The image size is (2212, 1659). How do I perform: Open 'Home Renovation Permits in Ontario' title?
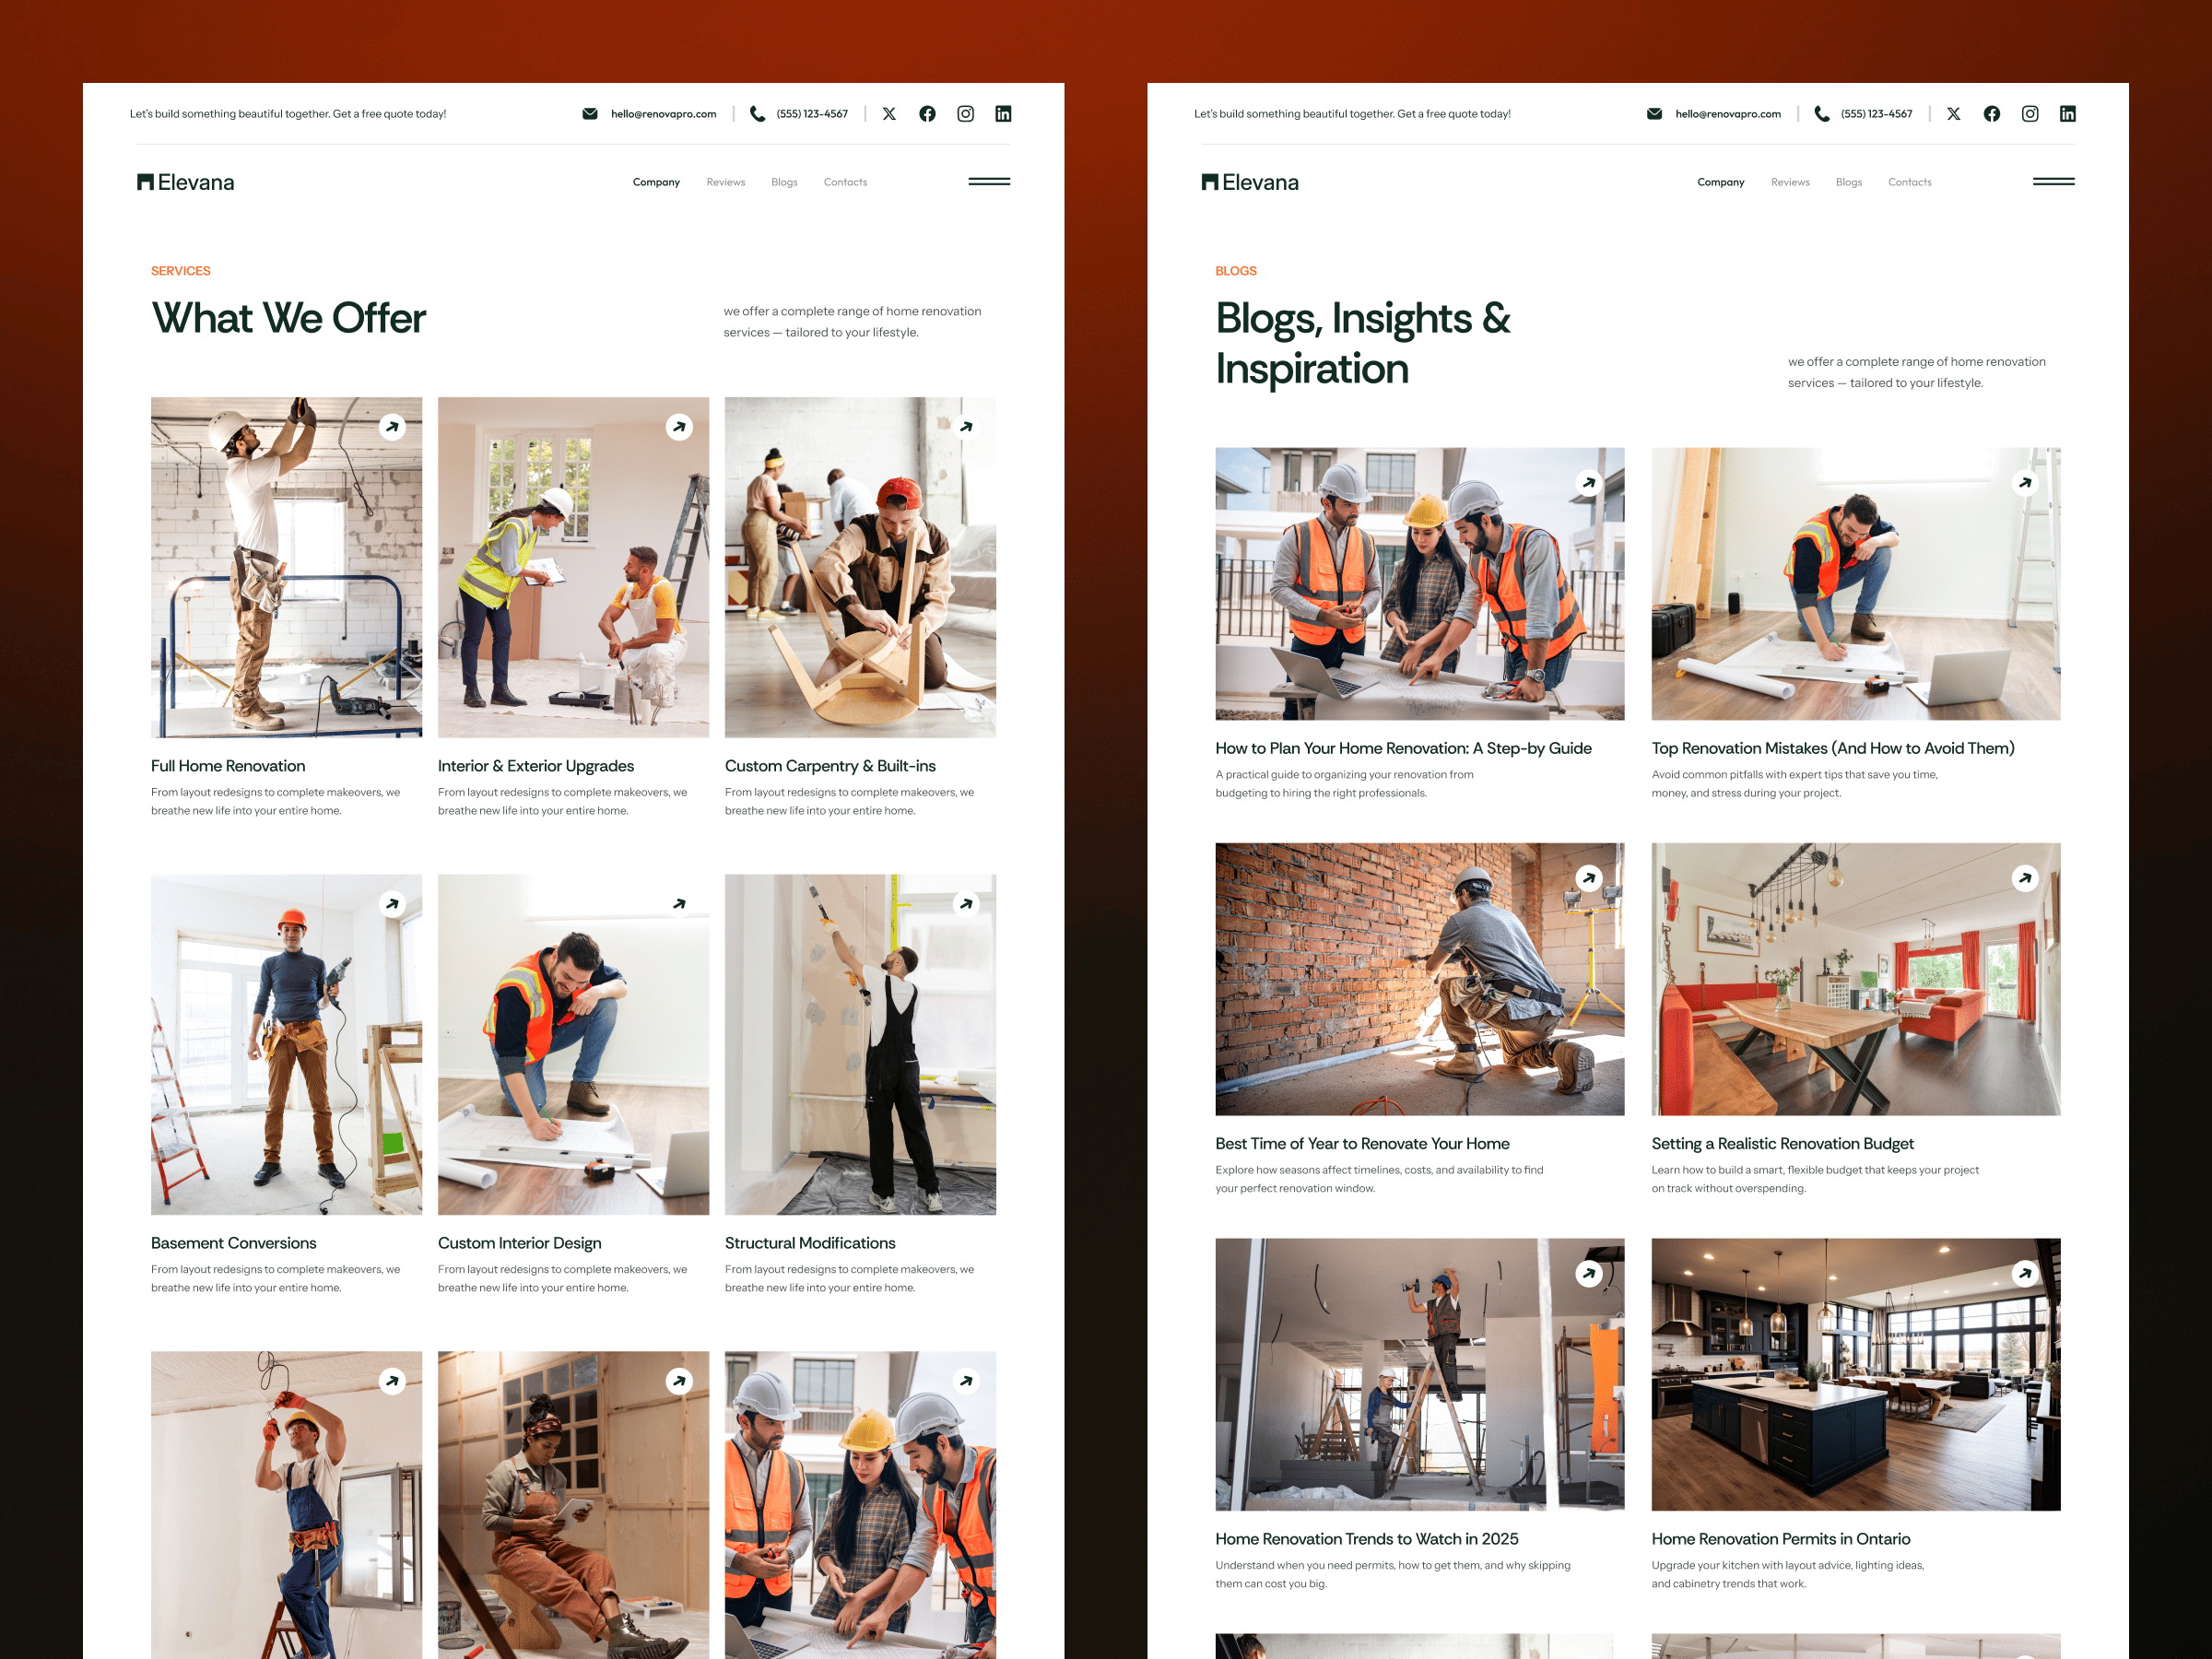click(x=1780, y=1539)
